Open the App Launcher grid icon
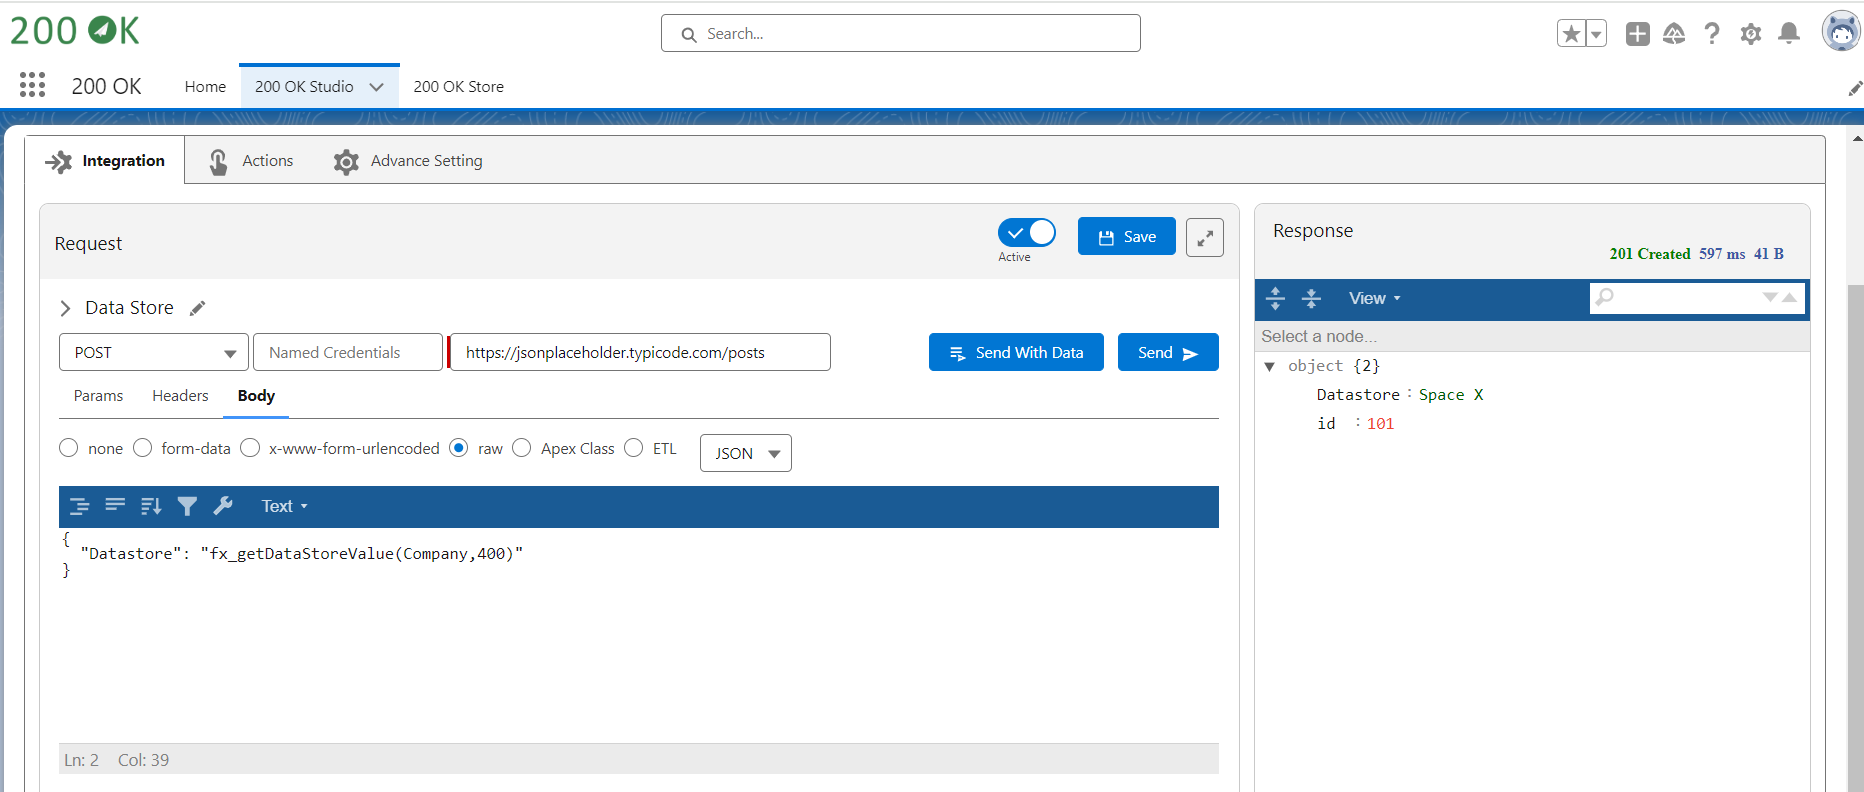1864x792 pixels. pyautogui.click(x=33, y=86)
